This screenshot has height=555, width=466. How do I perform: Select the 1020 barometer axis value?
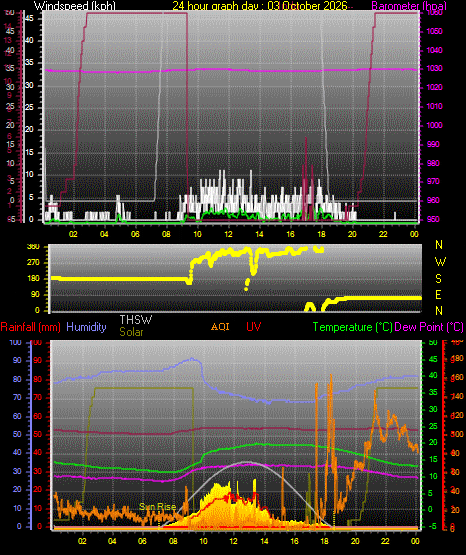435,87
